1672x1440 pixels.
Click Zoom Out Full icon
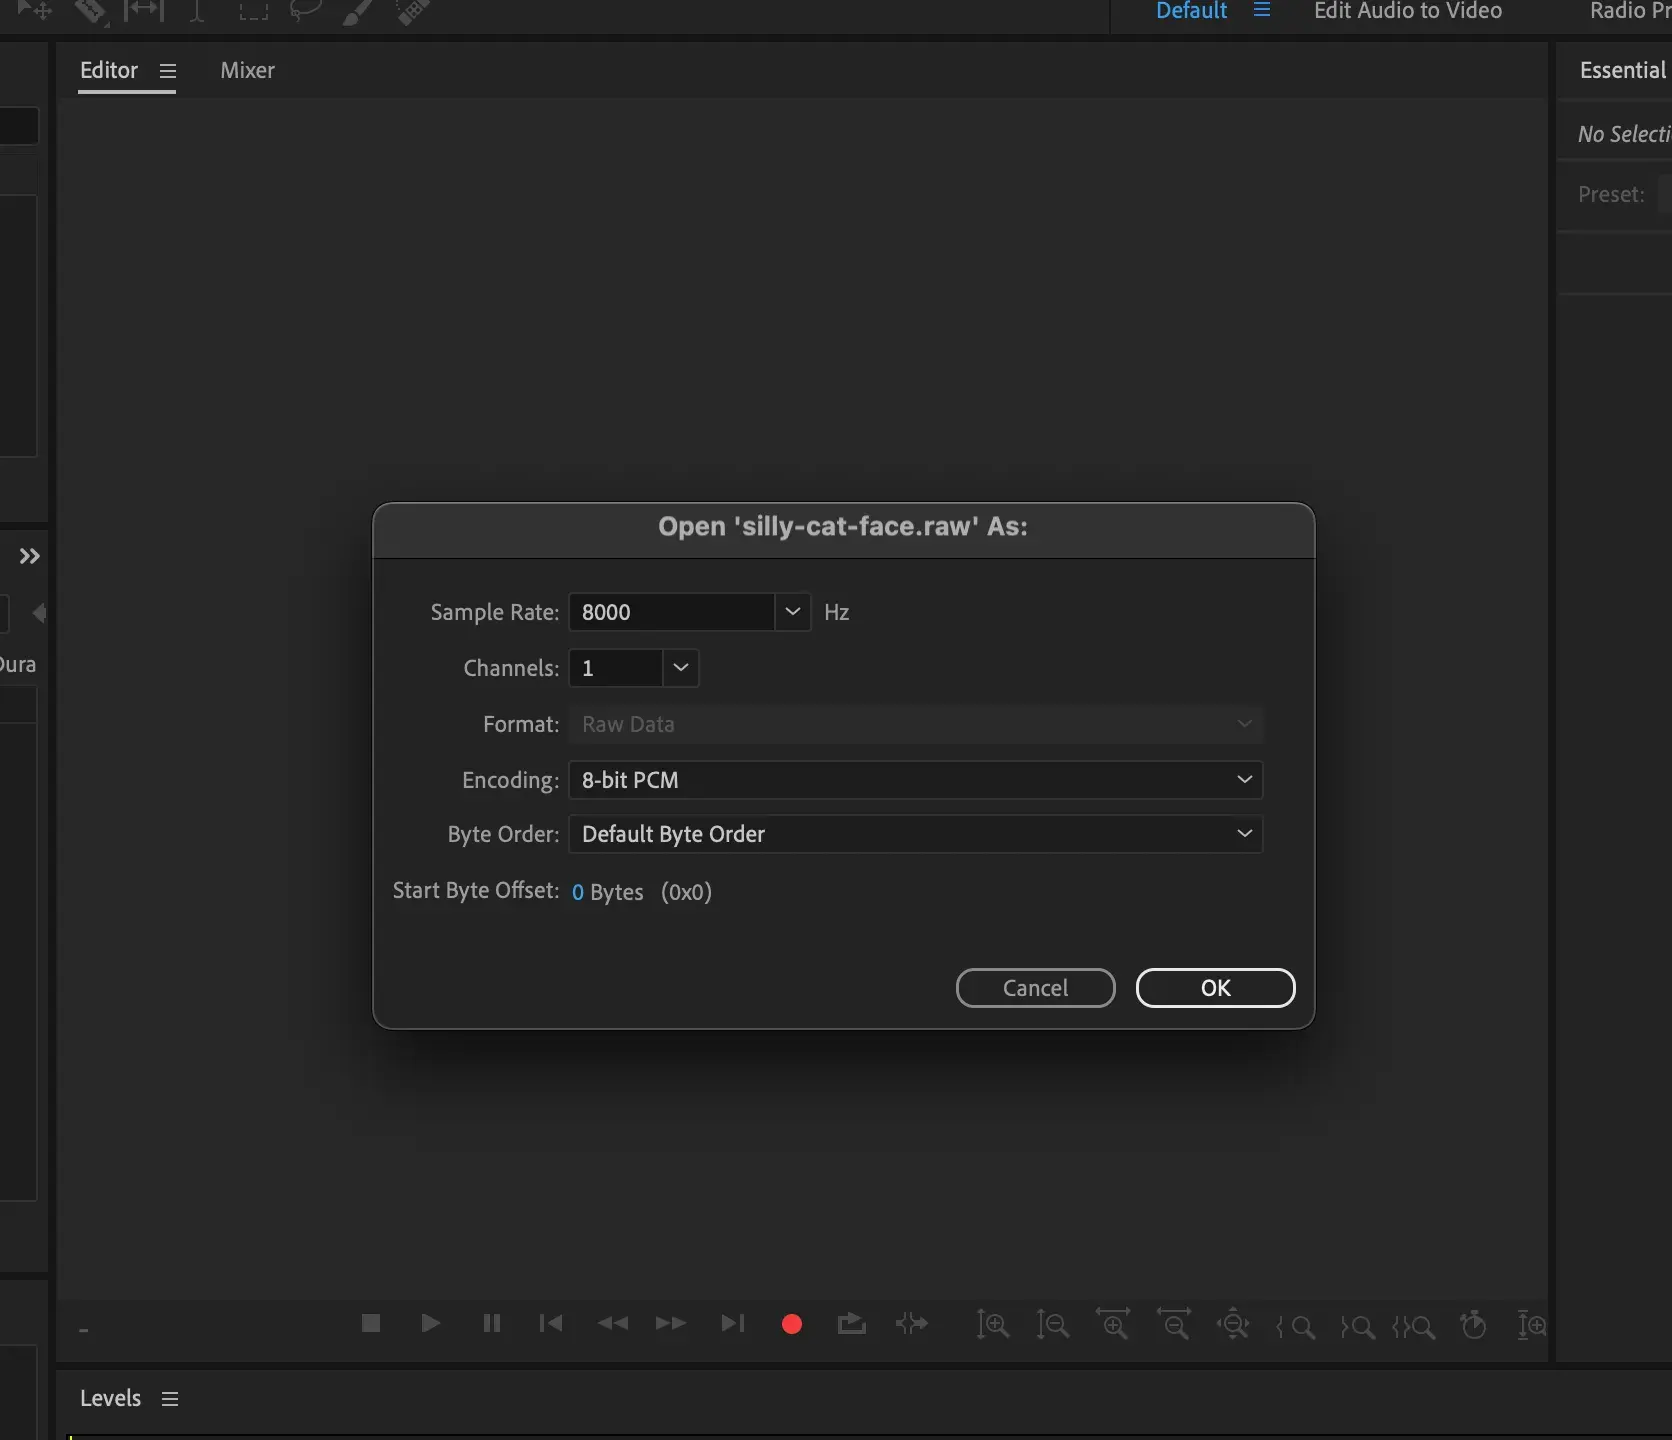click(x=1233, y=1324)
